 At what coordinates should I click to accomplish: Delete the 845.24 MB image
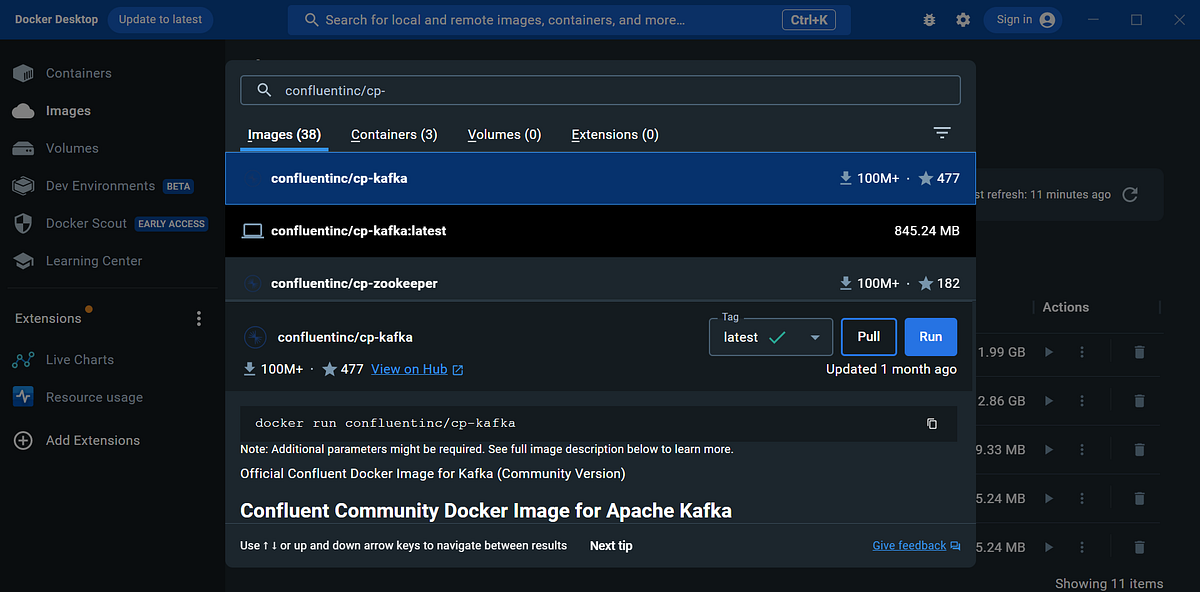(1139, 498)
